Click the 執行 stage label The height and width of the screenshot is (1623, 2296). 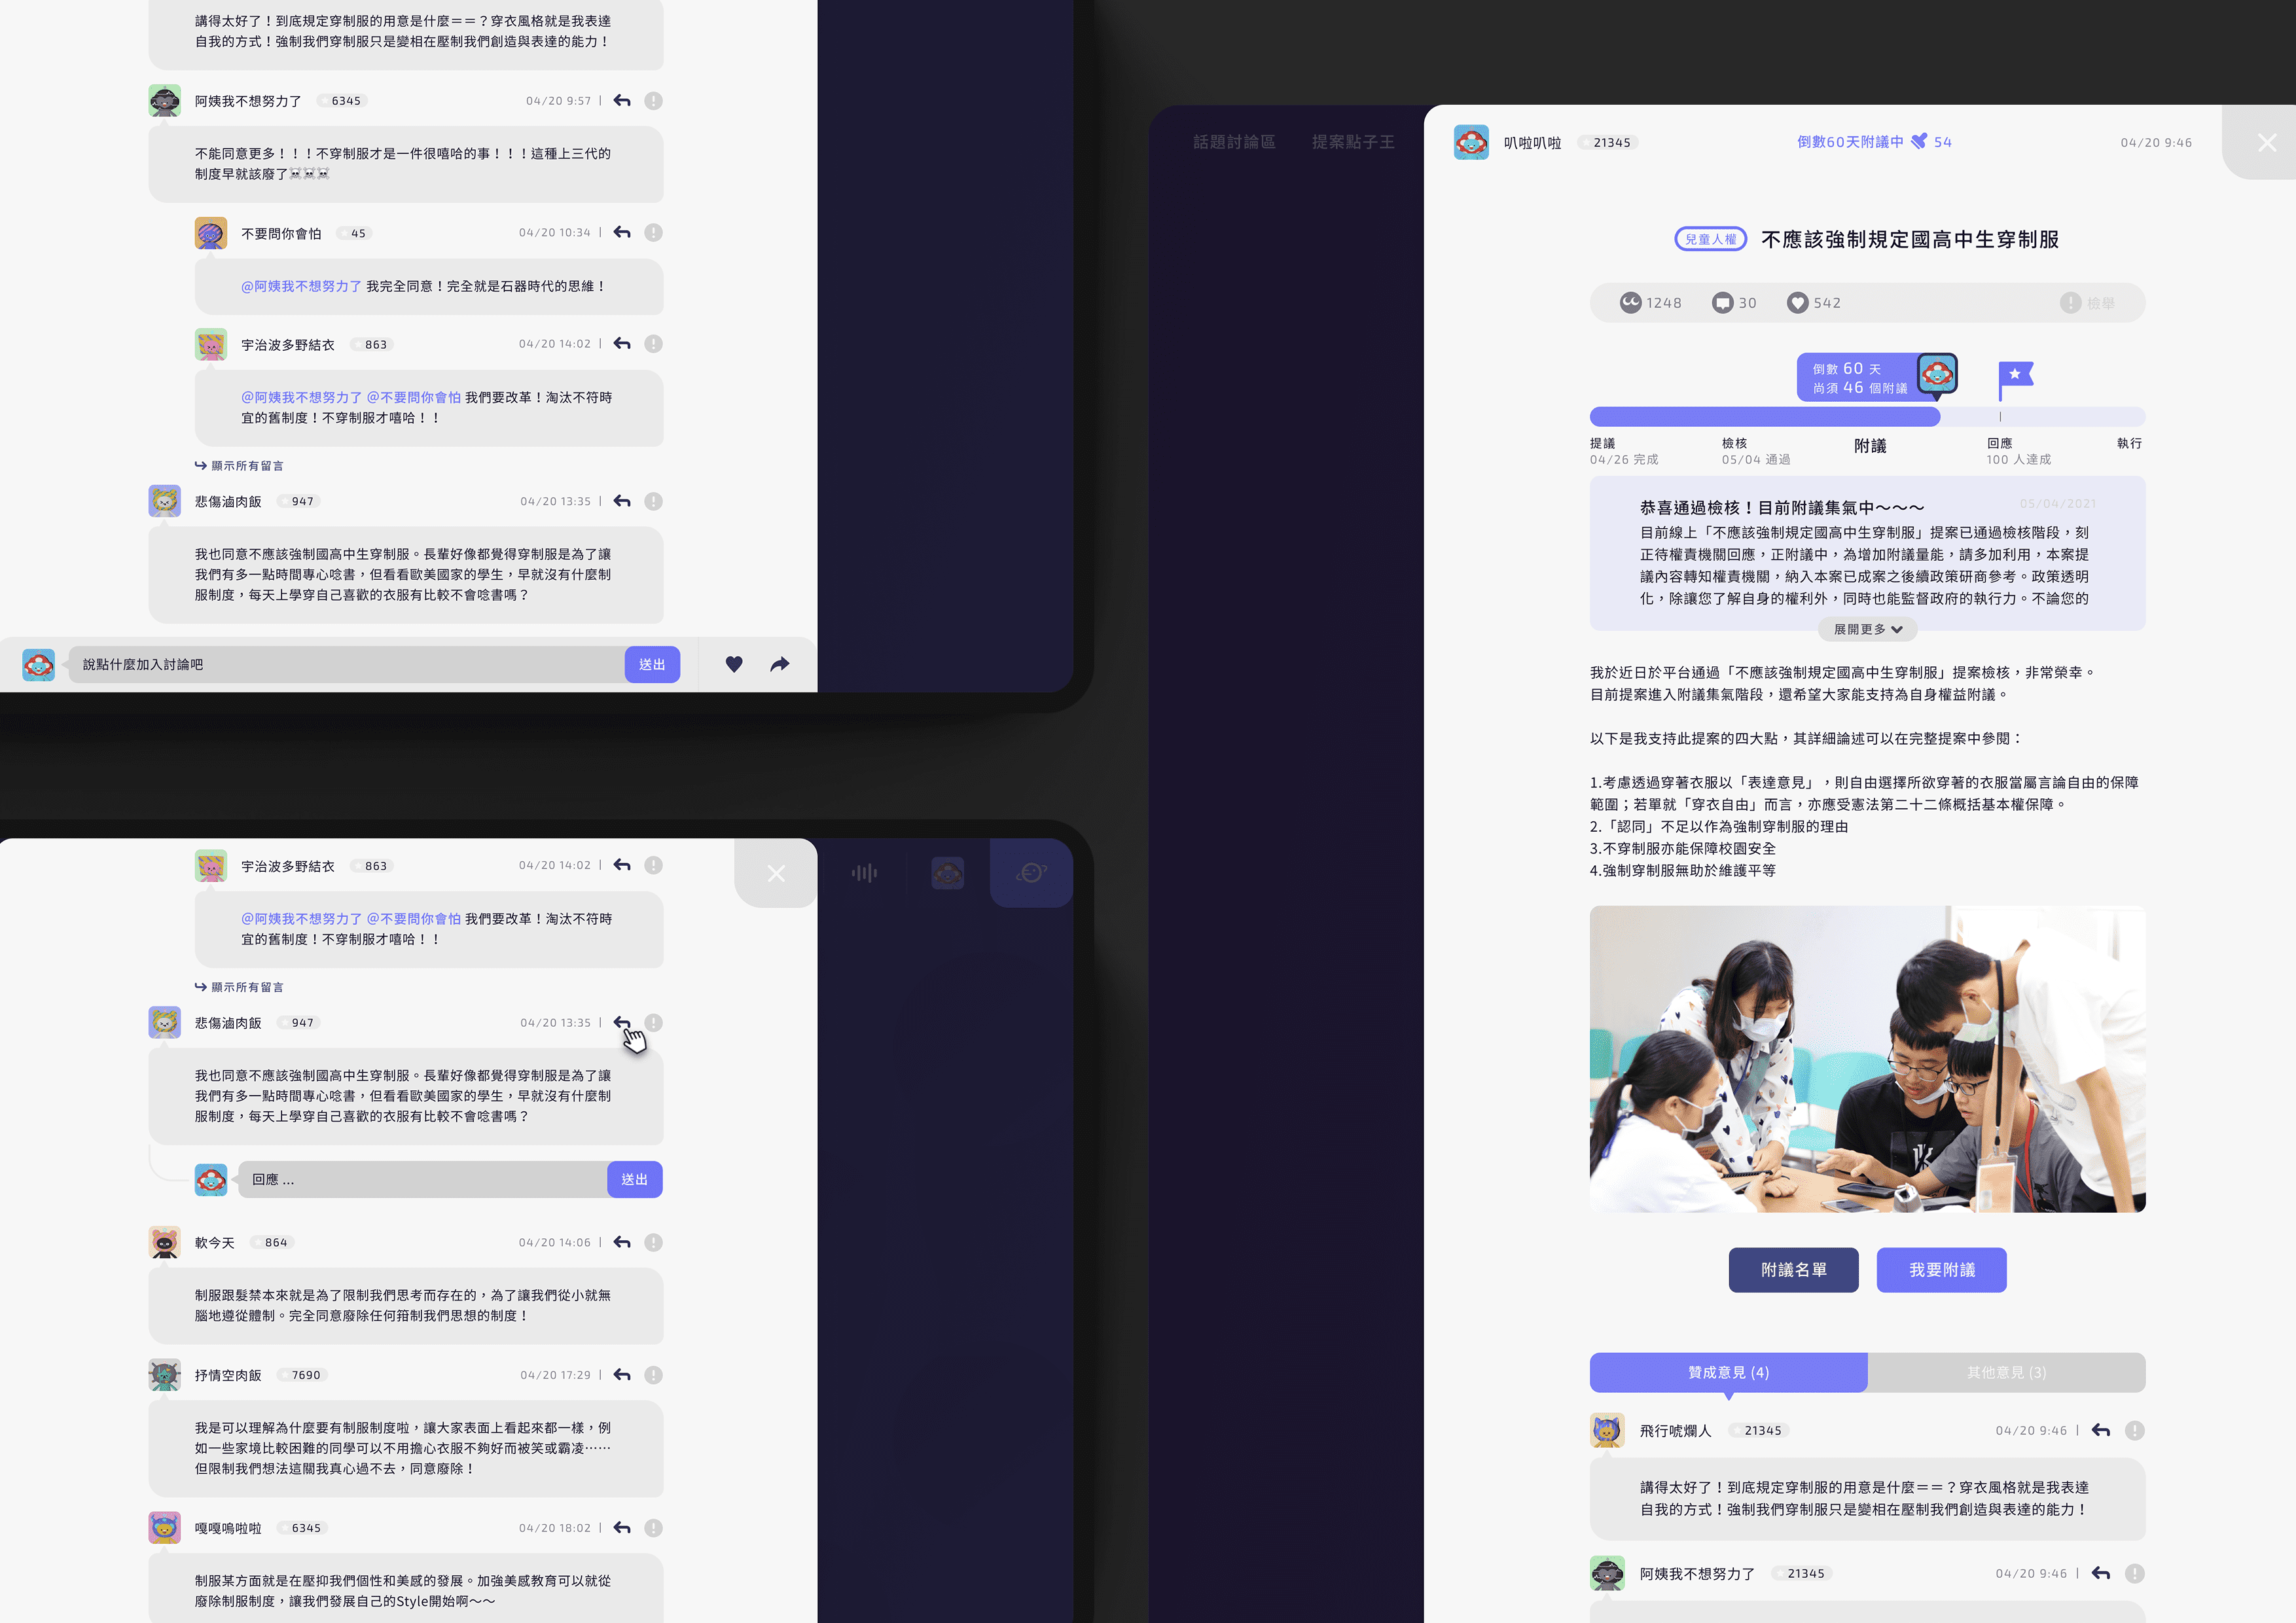(2129, 443)
